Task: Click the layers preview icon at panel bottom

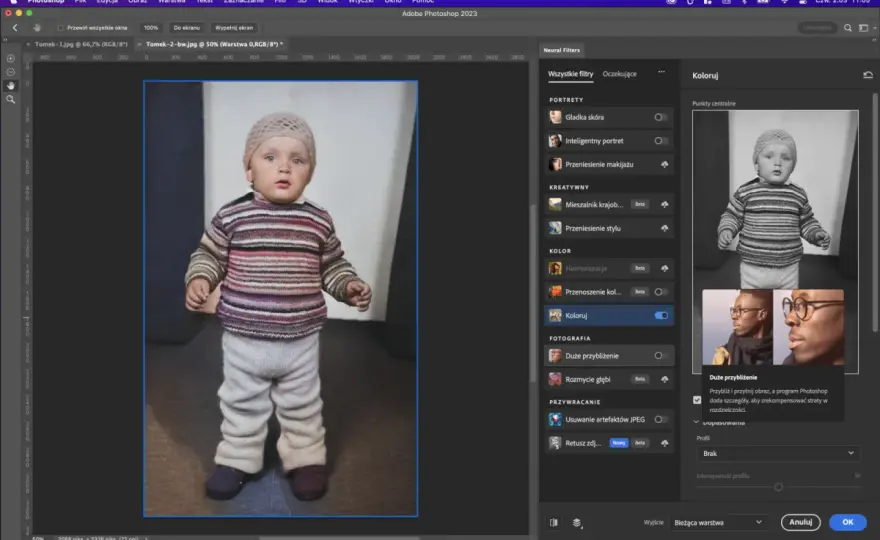Action: tap(576, 523)
